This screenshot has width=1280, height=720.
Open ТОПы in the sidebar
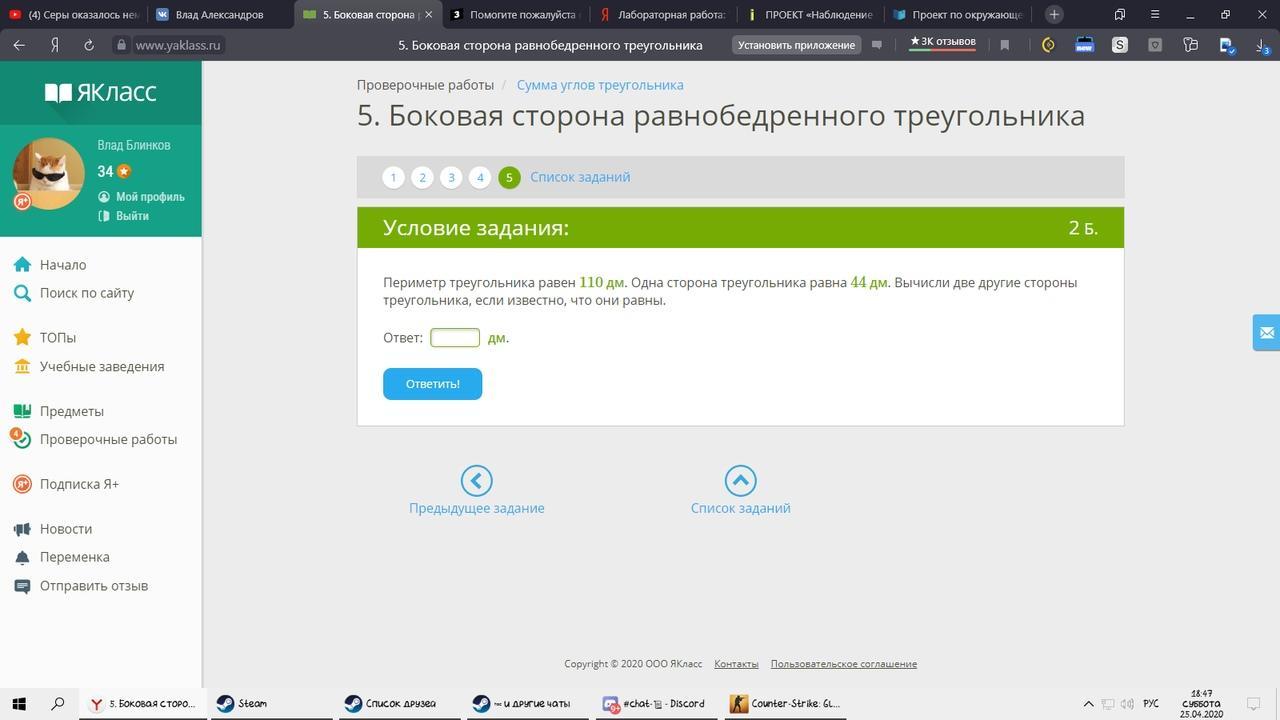(58, 338)
